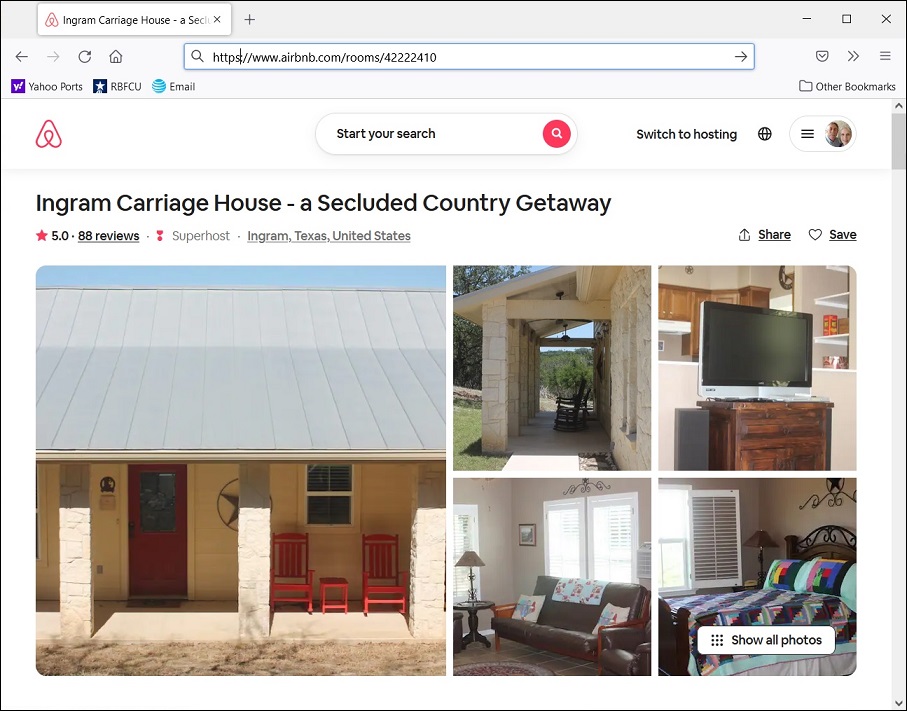The height and width of the screenshot is (711, 907).
Task: Open a new browser tab
Action: [250, 19]
